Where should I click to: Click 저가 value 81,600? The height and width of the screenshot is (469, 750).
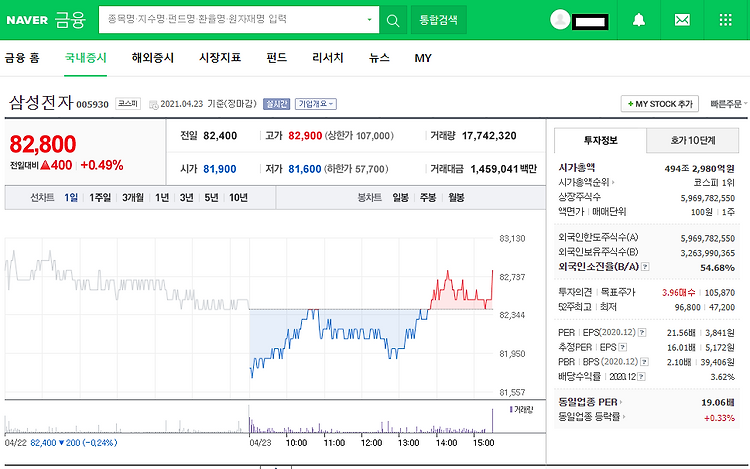(305, 169)
